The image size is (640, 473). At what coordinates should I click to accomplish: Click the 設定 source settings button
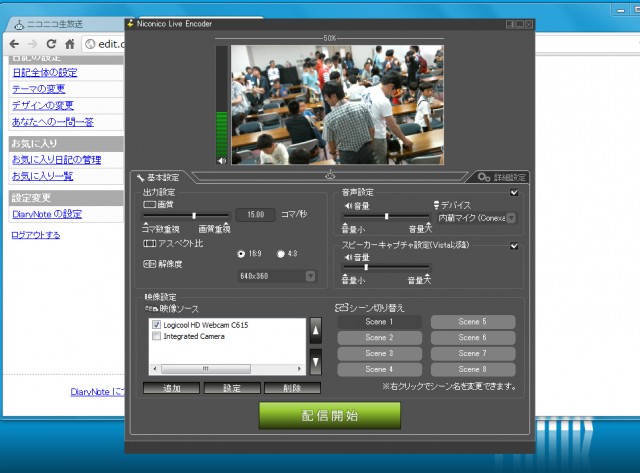tap(232, 388)
